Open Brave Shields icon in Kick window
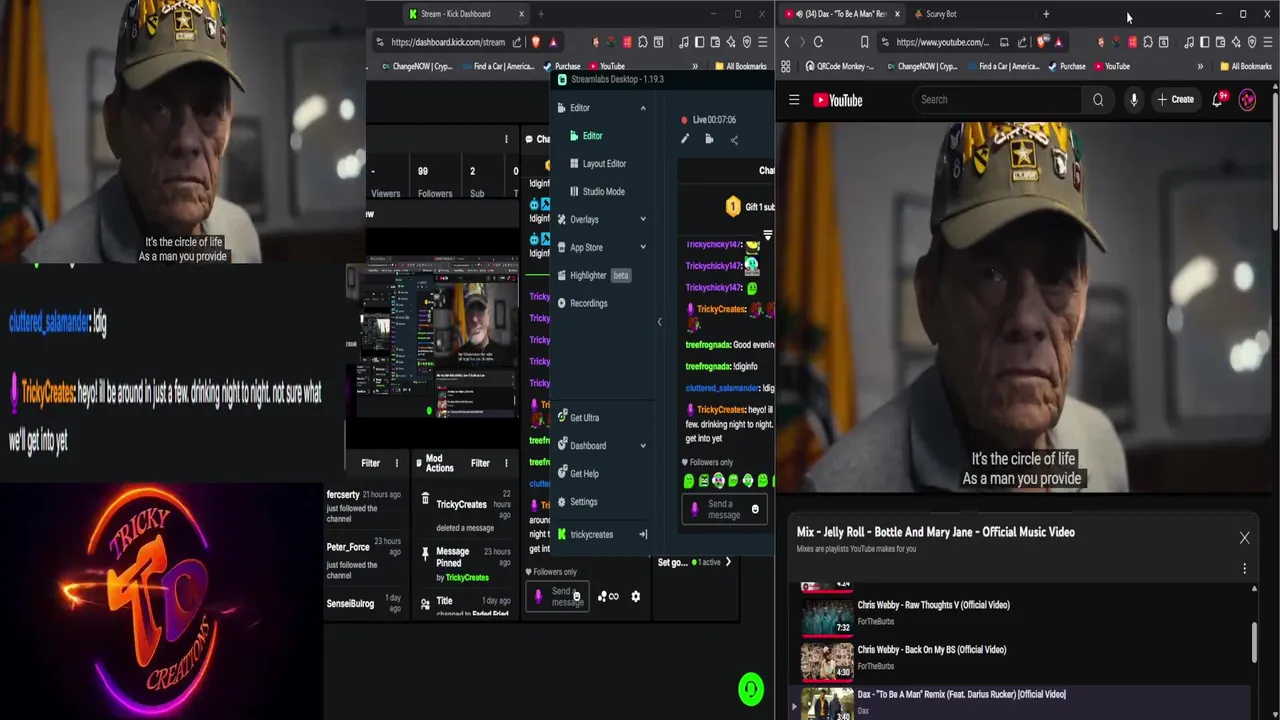This screenshot has height=720, width=1280. click(536, 42)
